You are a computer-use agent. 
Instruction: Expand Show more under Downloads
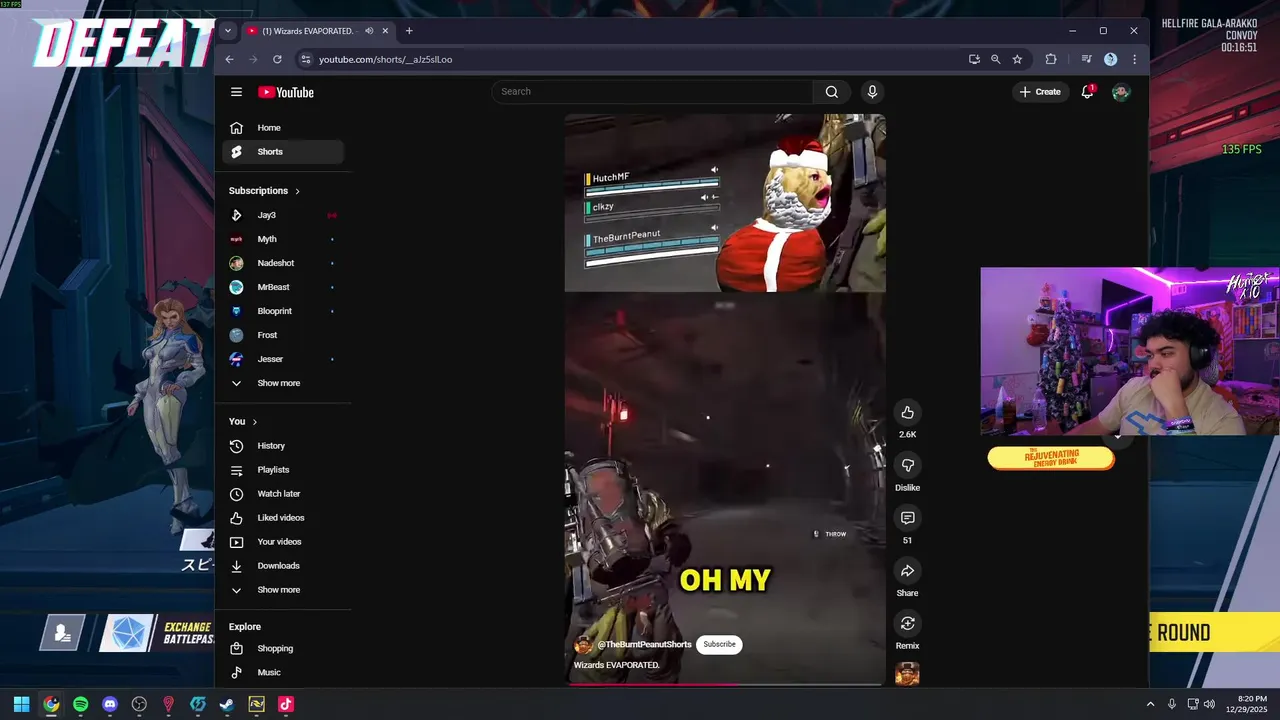283,590
